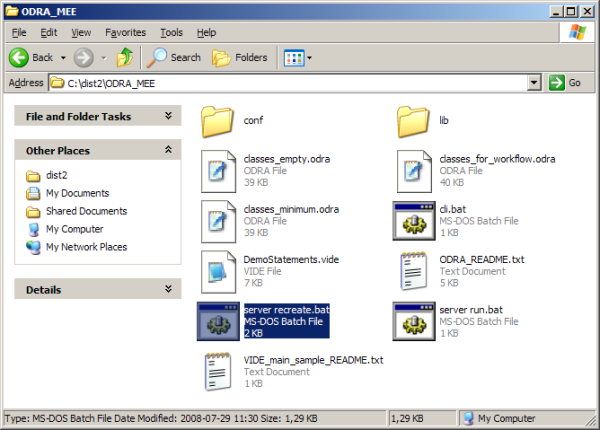This screenshot has height=430, width=600.
Task: Select the cli.bat batch file icon
Action: coord(414,221)
